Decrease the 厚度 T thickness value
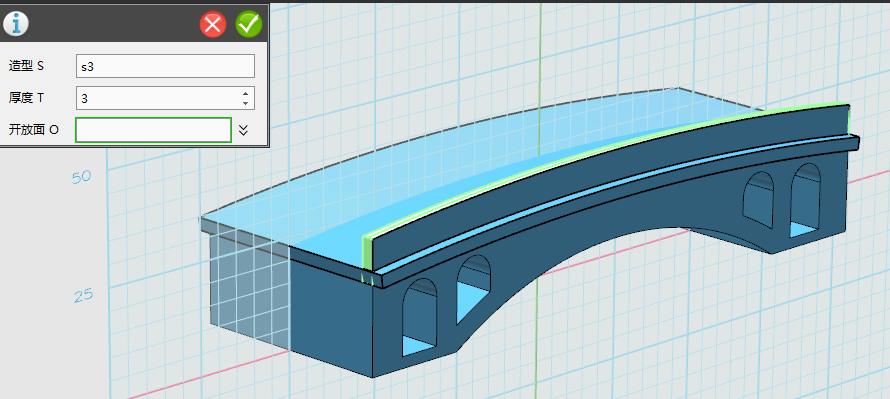 point(245,103)
